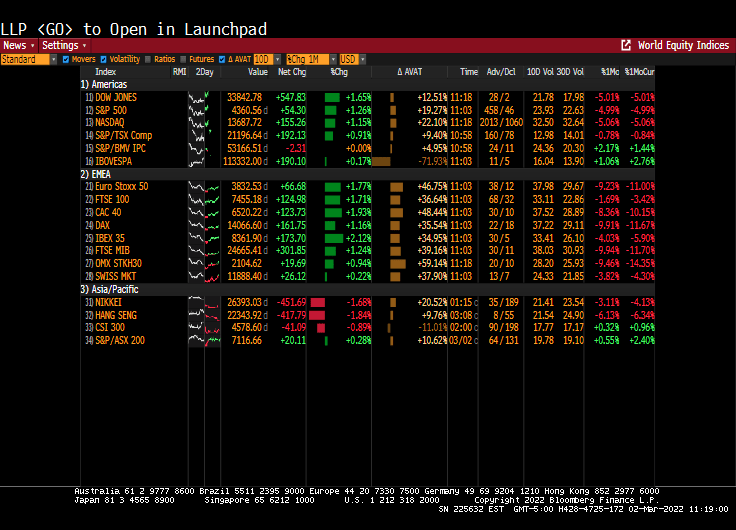Open the News menu

[18, 45]
